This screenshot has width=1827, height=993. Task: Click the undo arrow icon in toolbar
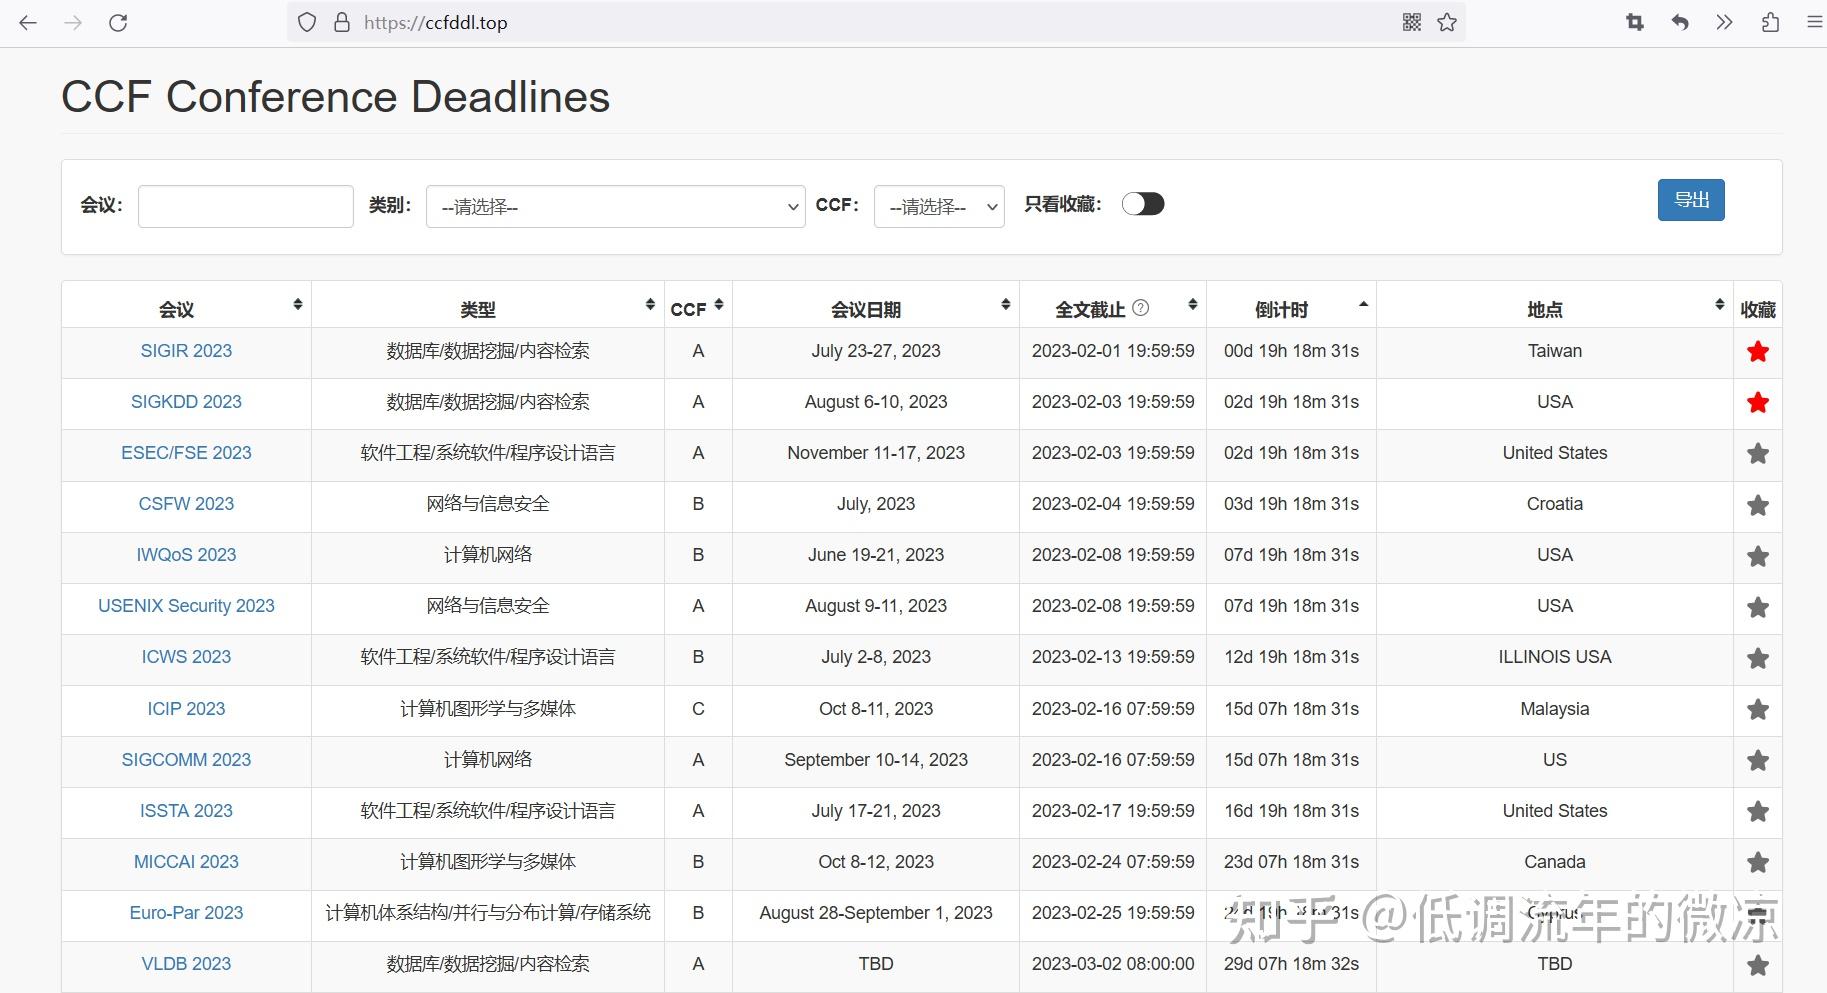point(1680,21)
